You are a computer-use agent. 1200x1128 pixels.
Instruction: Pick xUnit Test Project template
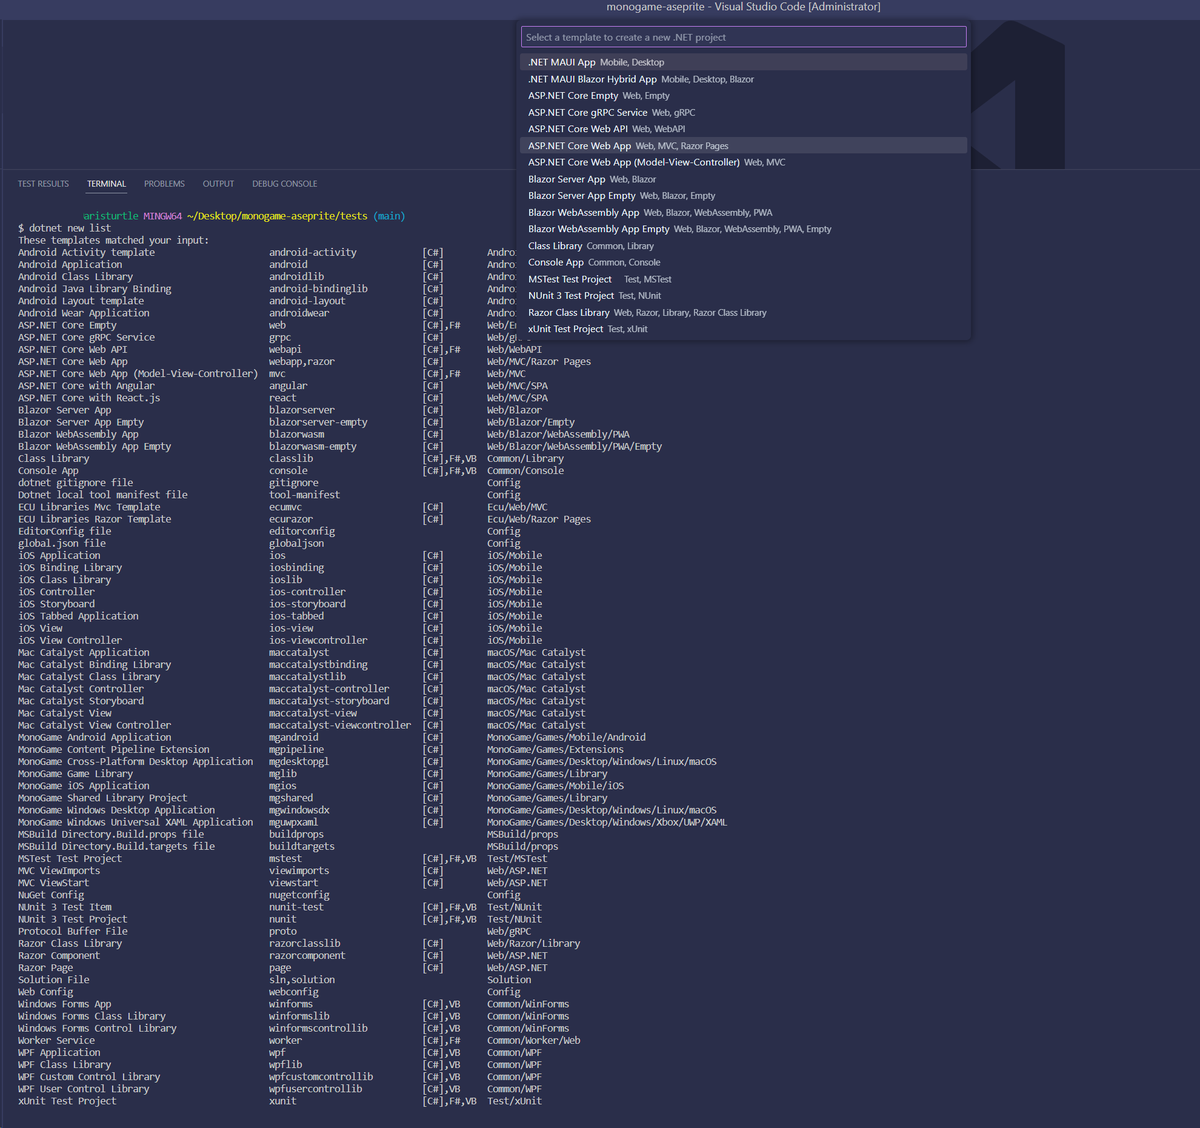point(744,329)
